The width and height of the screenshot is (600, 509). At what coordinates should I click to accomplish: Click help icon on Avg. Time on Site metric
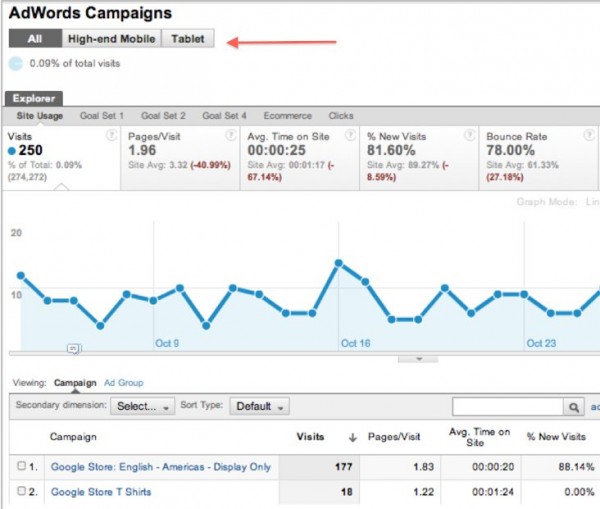coord(350,135)
